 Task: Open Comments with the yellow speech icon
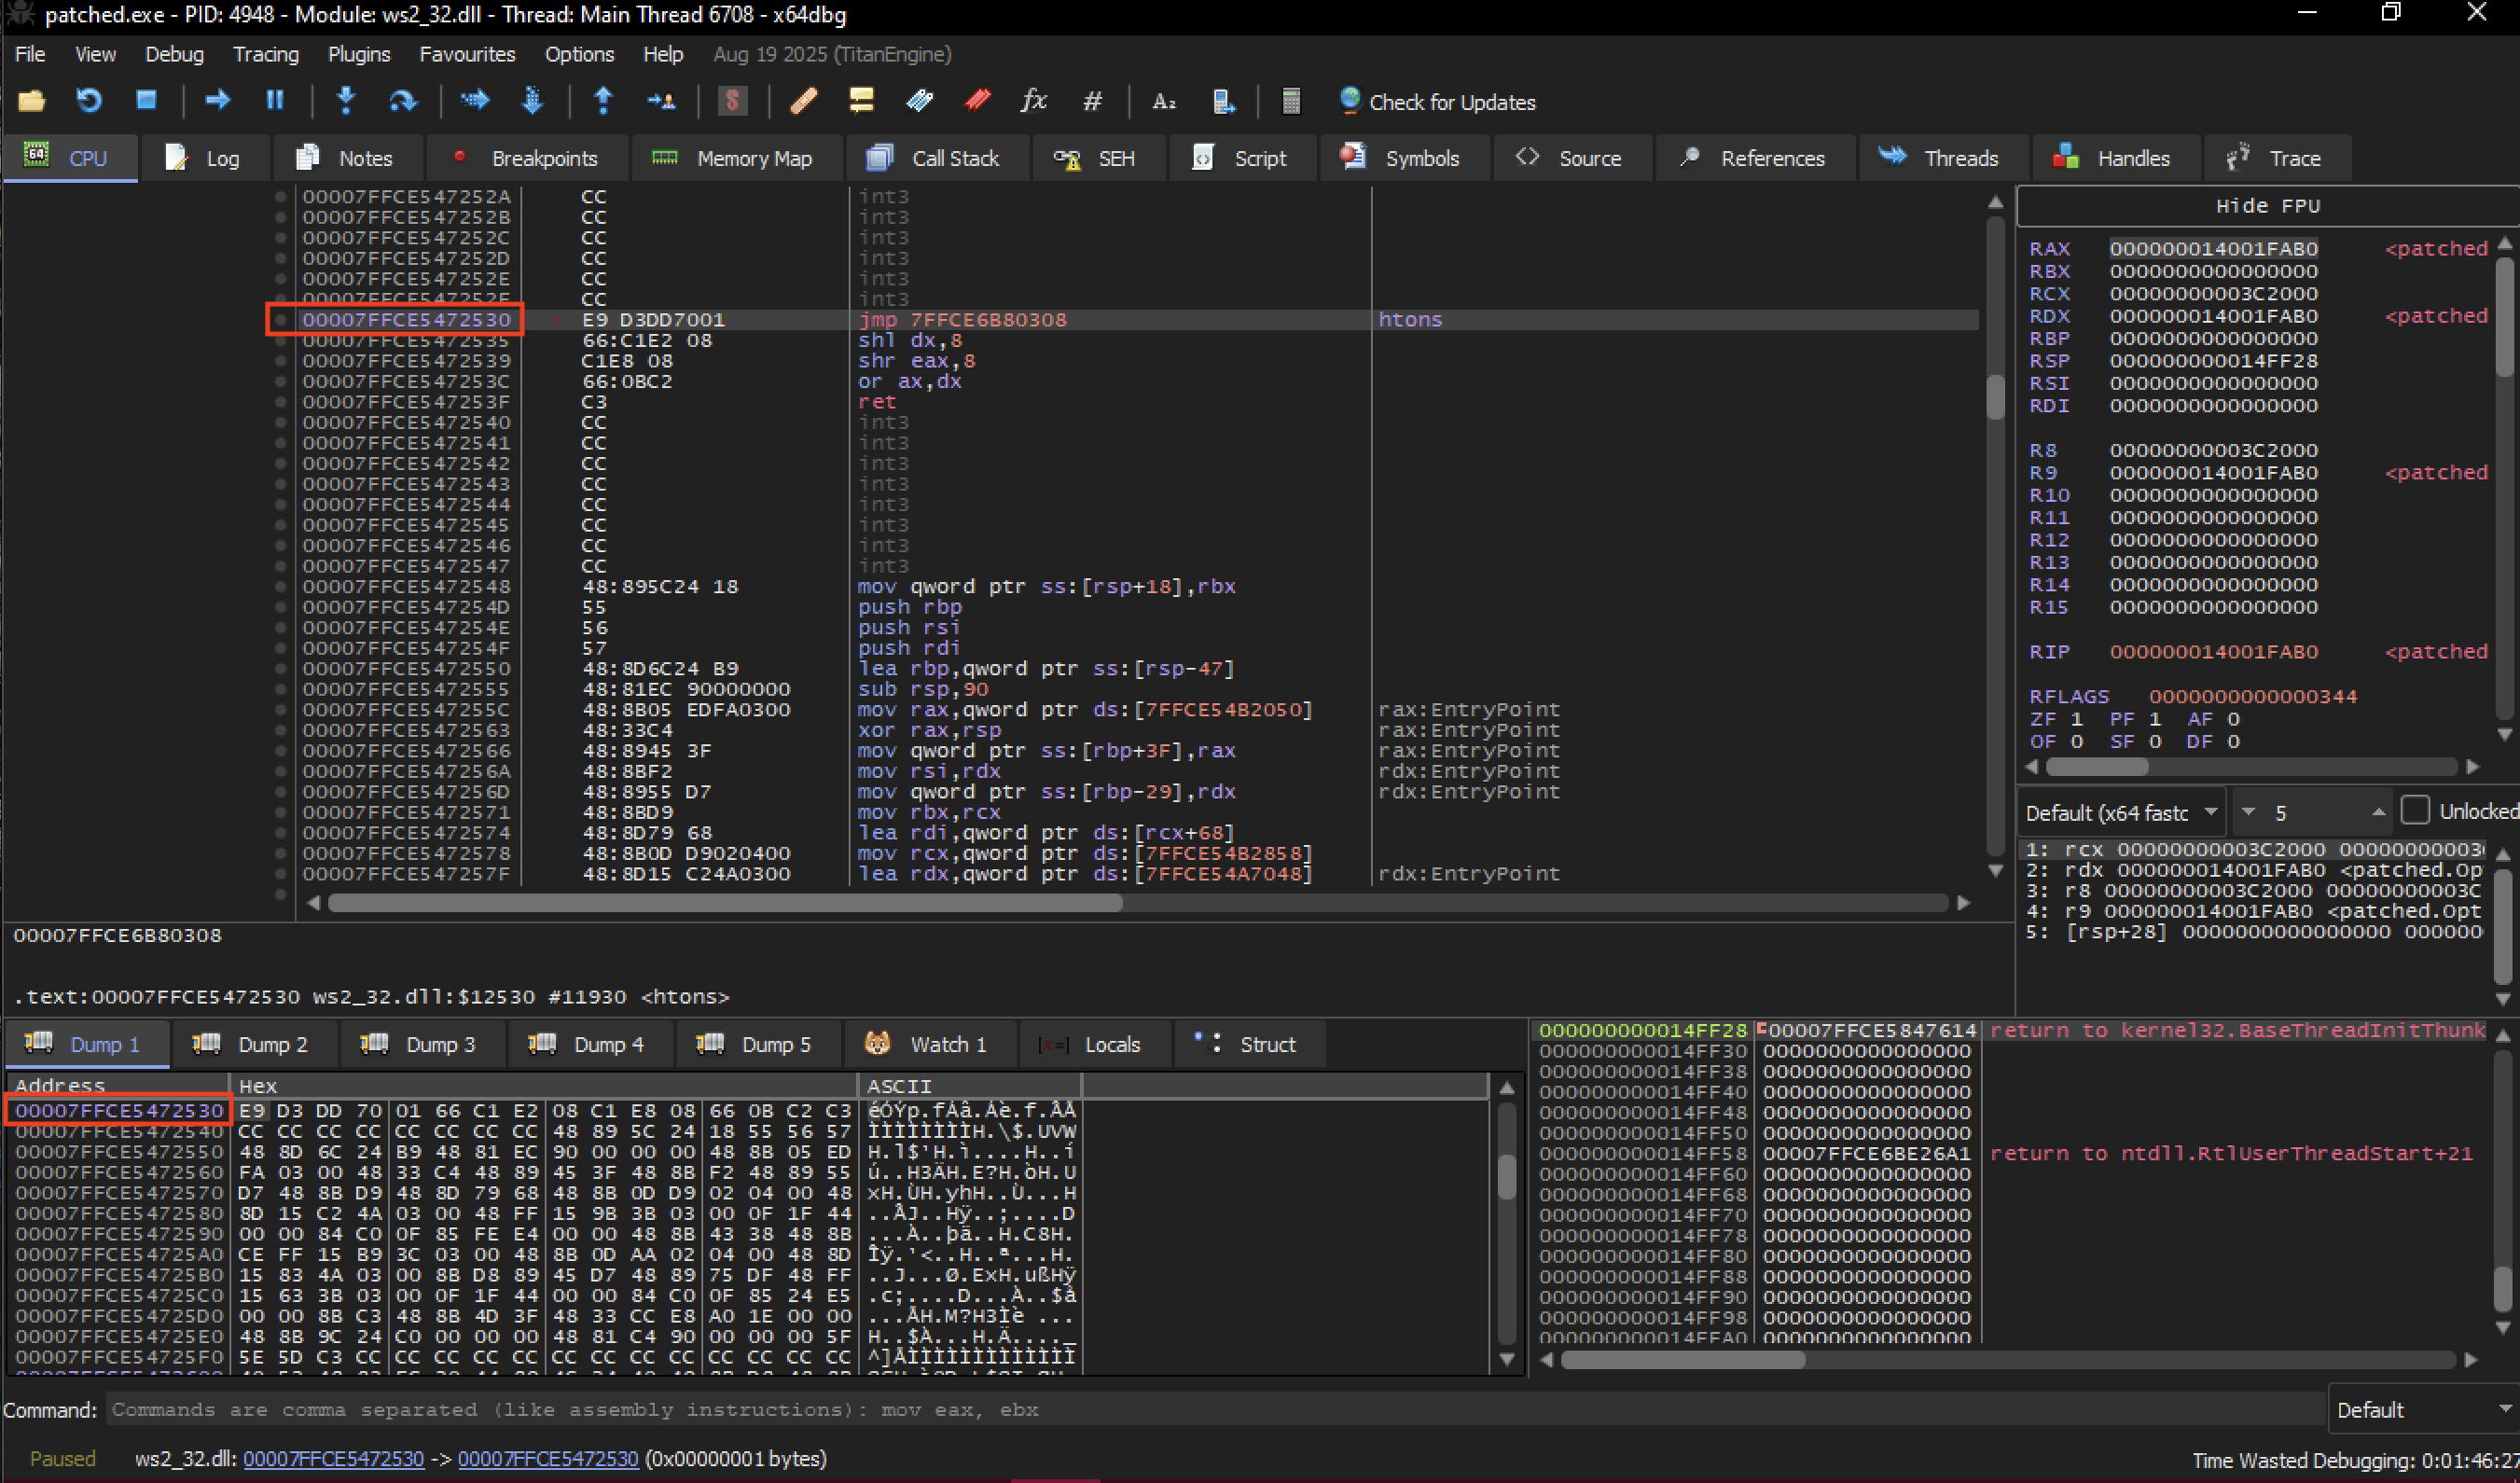(x=861, y=100)
